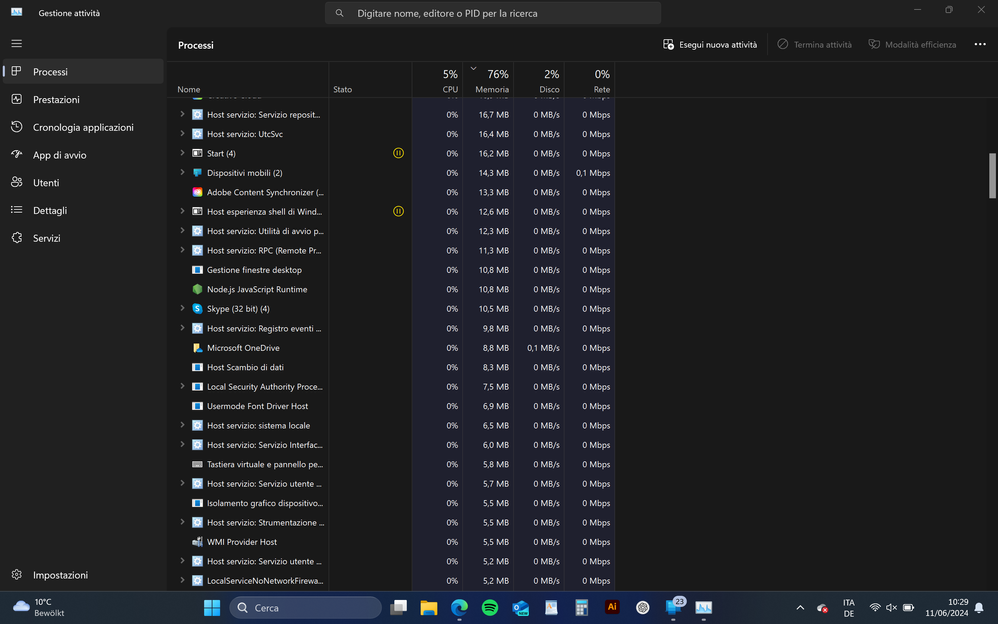Screen dimensions: 998x624
Task: Select the Usermode Font Driver Host row
Action: 391,406
